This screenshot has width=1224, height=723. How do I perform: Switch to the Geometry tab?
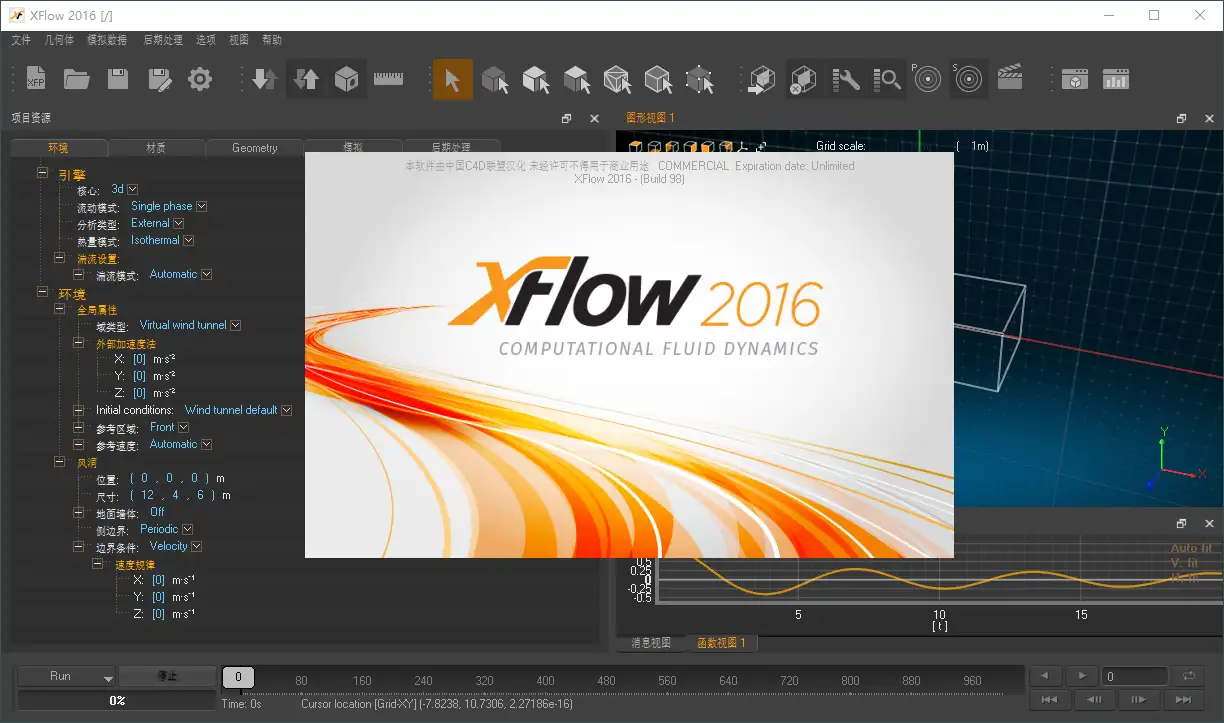coord(254,148)
